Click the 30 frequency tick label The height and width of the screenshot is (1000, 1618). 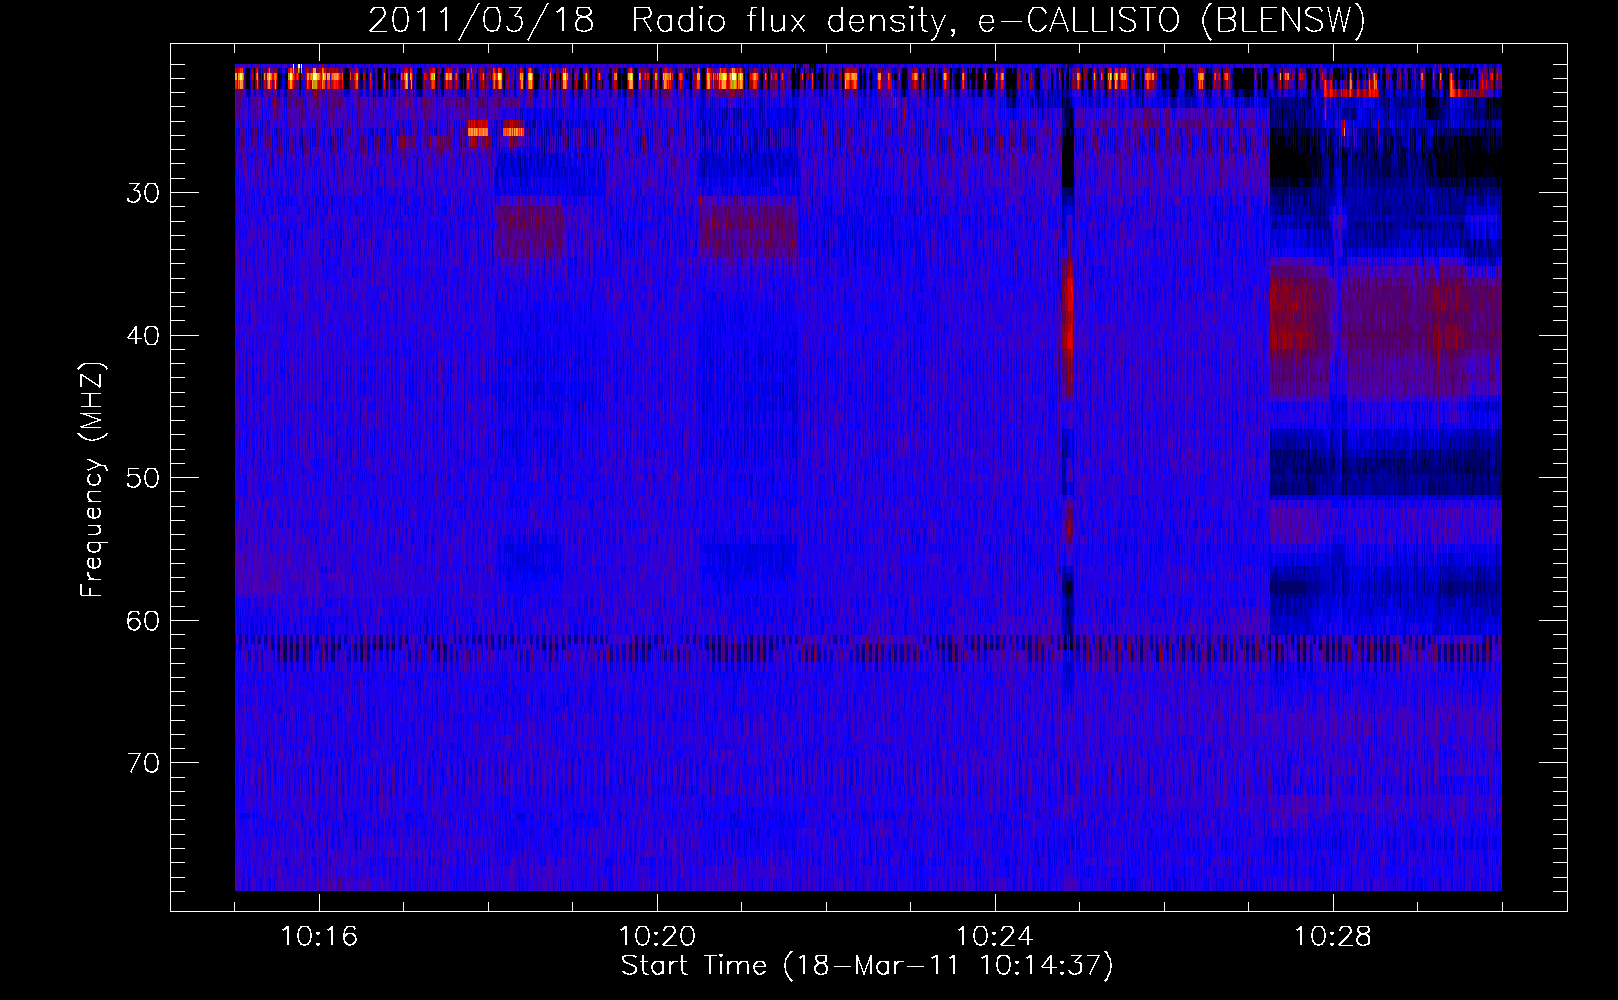pos(143,193)
